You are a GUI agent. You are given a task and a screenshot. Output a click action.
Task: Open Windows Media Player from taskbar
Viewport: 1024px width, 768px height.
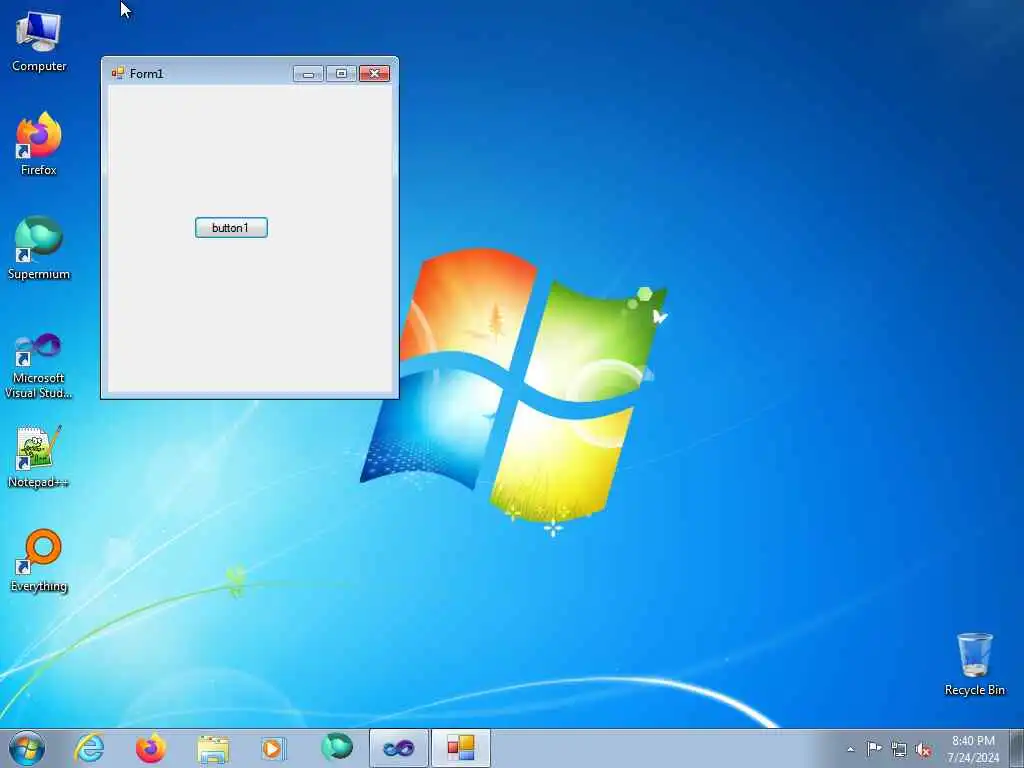coord(274,748)
